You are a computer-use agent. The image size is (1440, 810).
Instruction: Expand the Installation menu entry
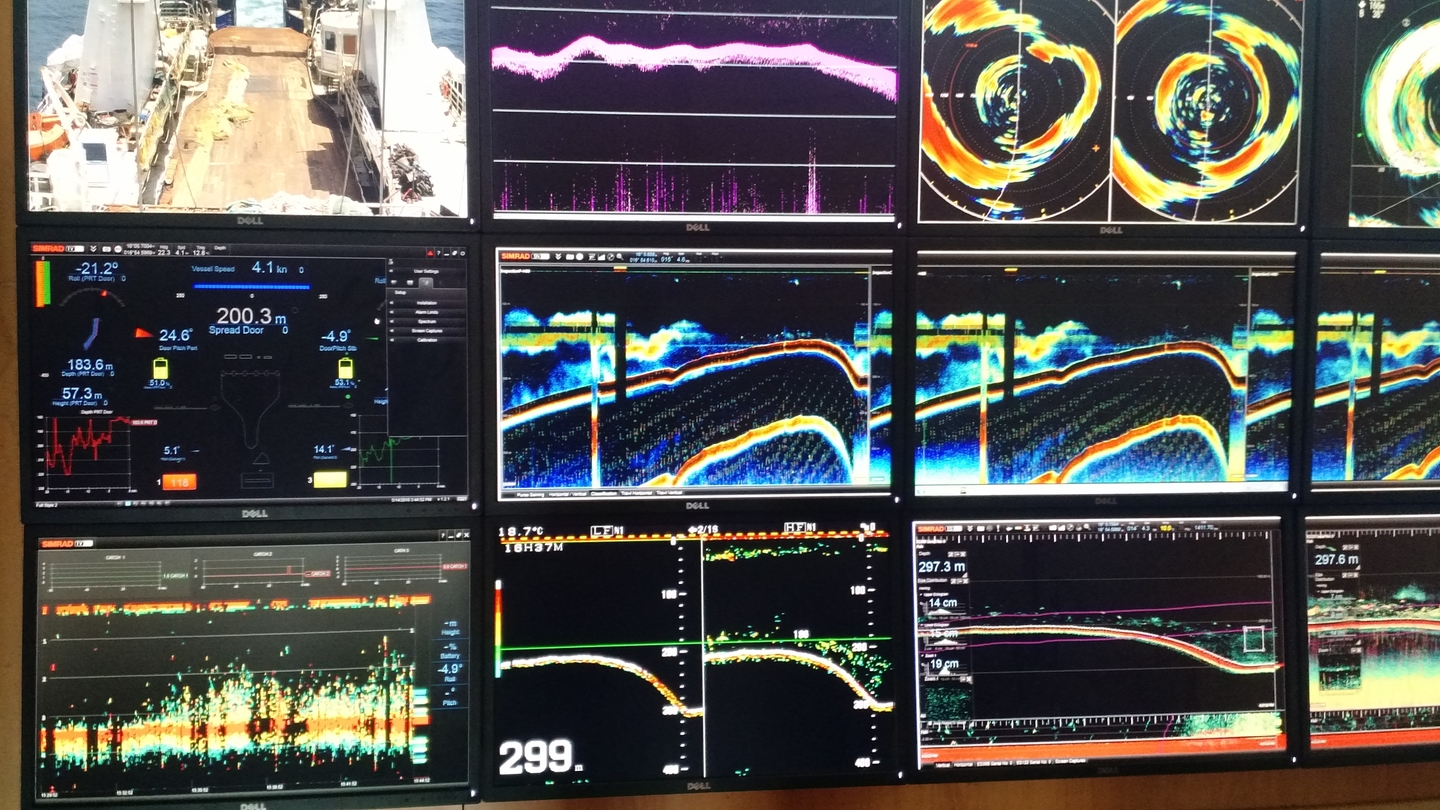(427, 302)
